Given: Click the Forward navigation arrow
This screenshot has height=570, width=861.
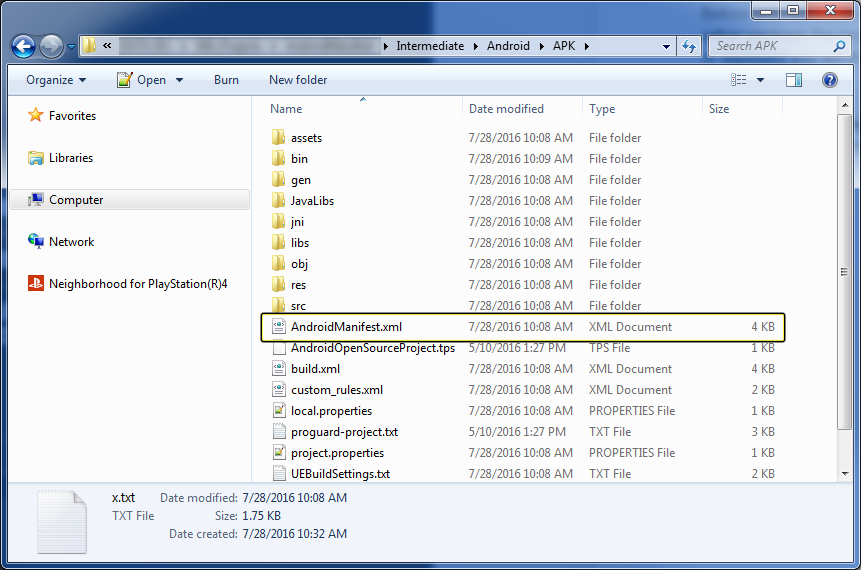Looking at the screenshot, I should (x=52, y=47).
